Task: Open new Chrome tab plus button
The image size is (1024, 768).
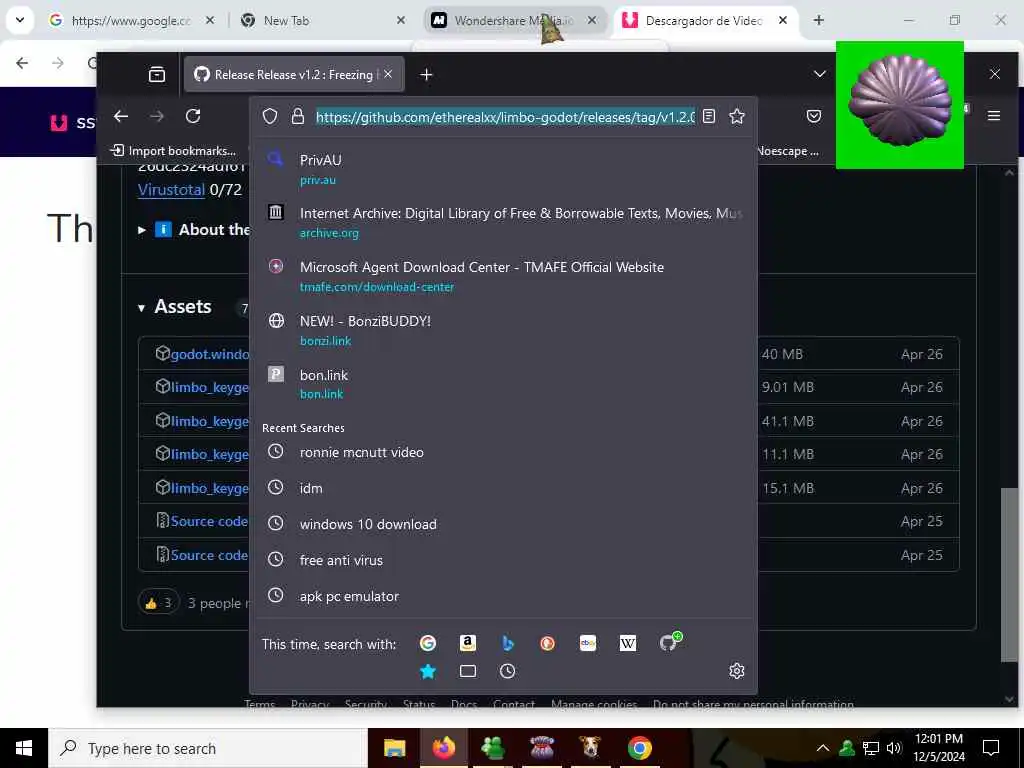Action: [818, 20]
